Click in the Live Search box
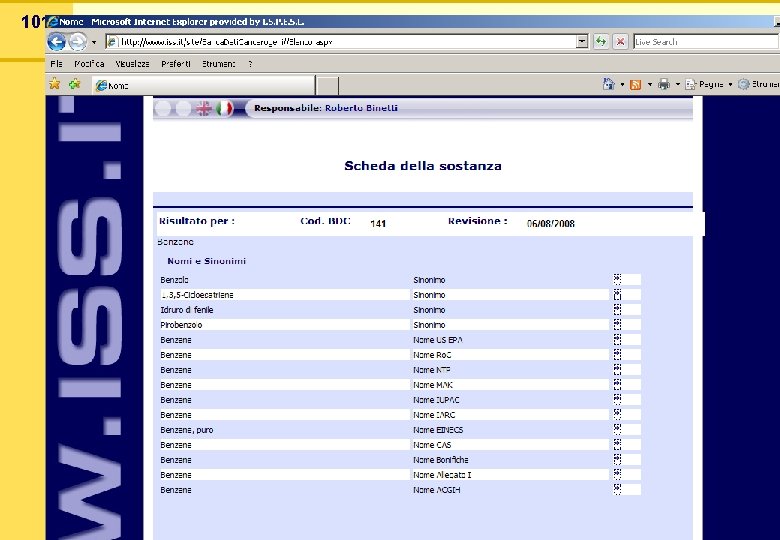The width and height of the screenshot is (780, 540). pyautogui.click(x=706, y=42)
